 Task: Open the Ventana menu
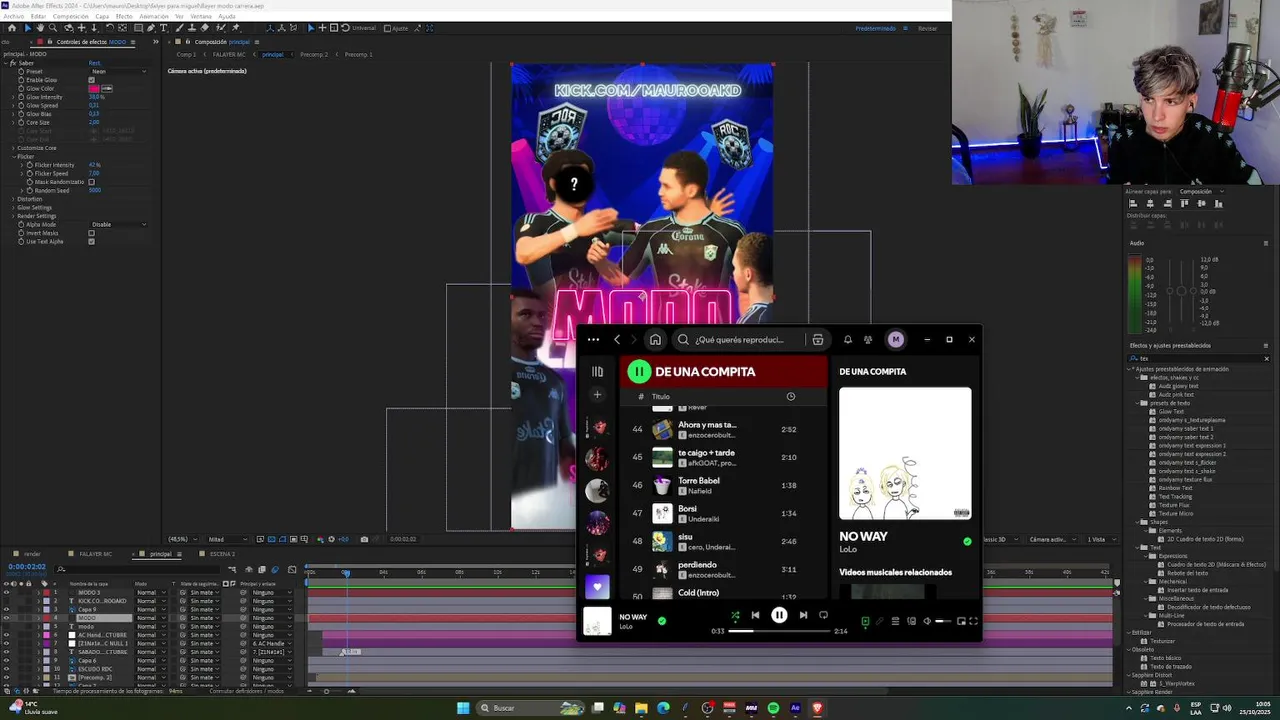pos(201,16)
